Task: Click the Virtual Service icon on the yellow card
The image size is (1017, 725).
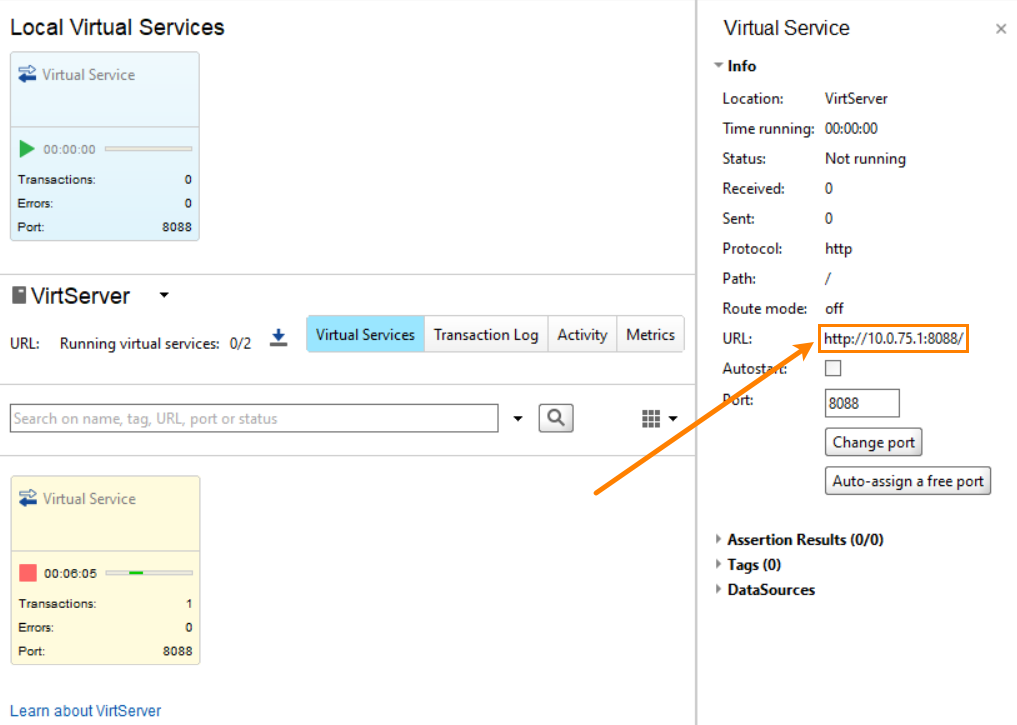Action: (x=29, y=498)
